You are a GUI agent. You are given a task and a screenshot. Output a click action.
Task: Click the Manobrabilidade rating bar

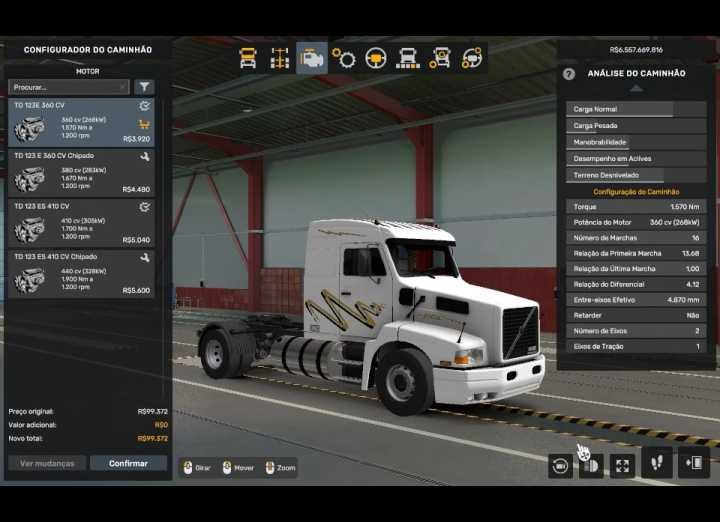[636, 142]
